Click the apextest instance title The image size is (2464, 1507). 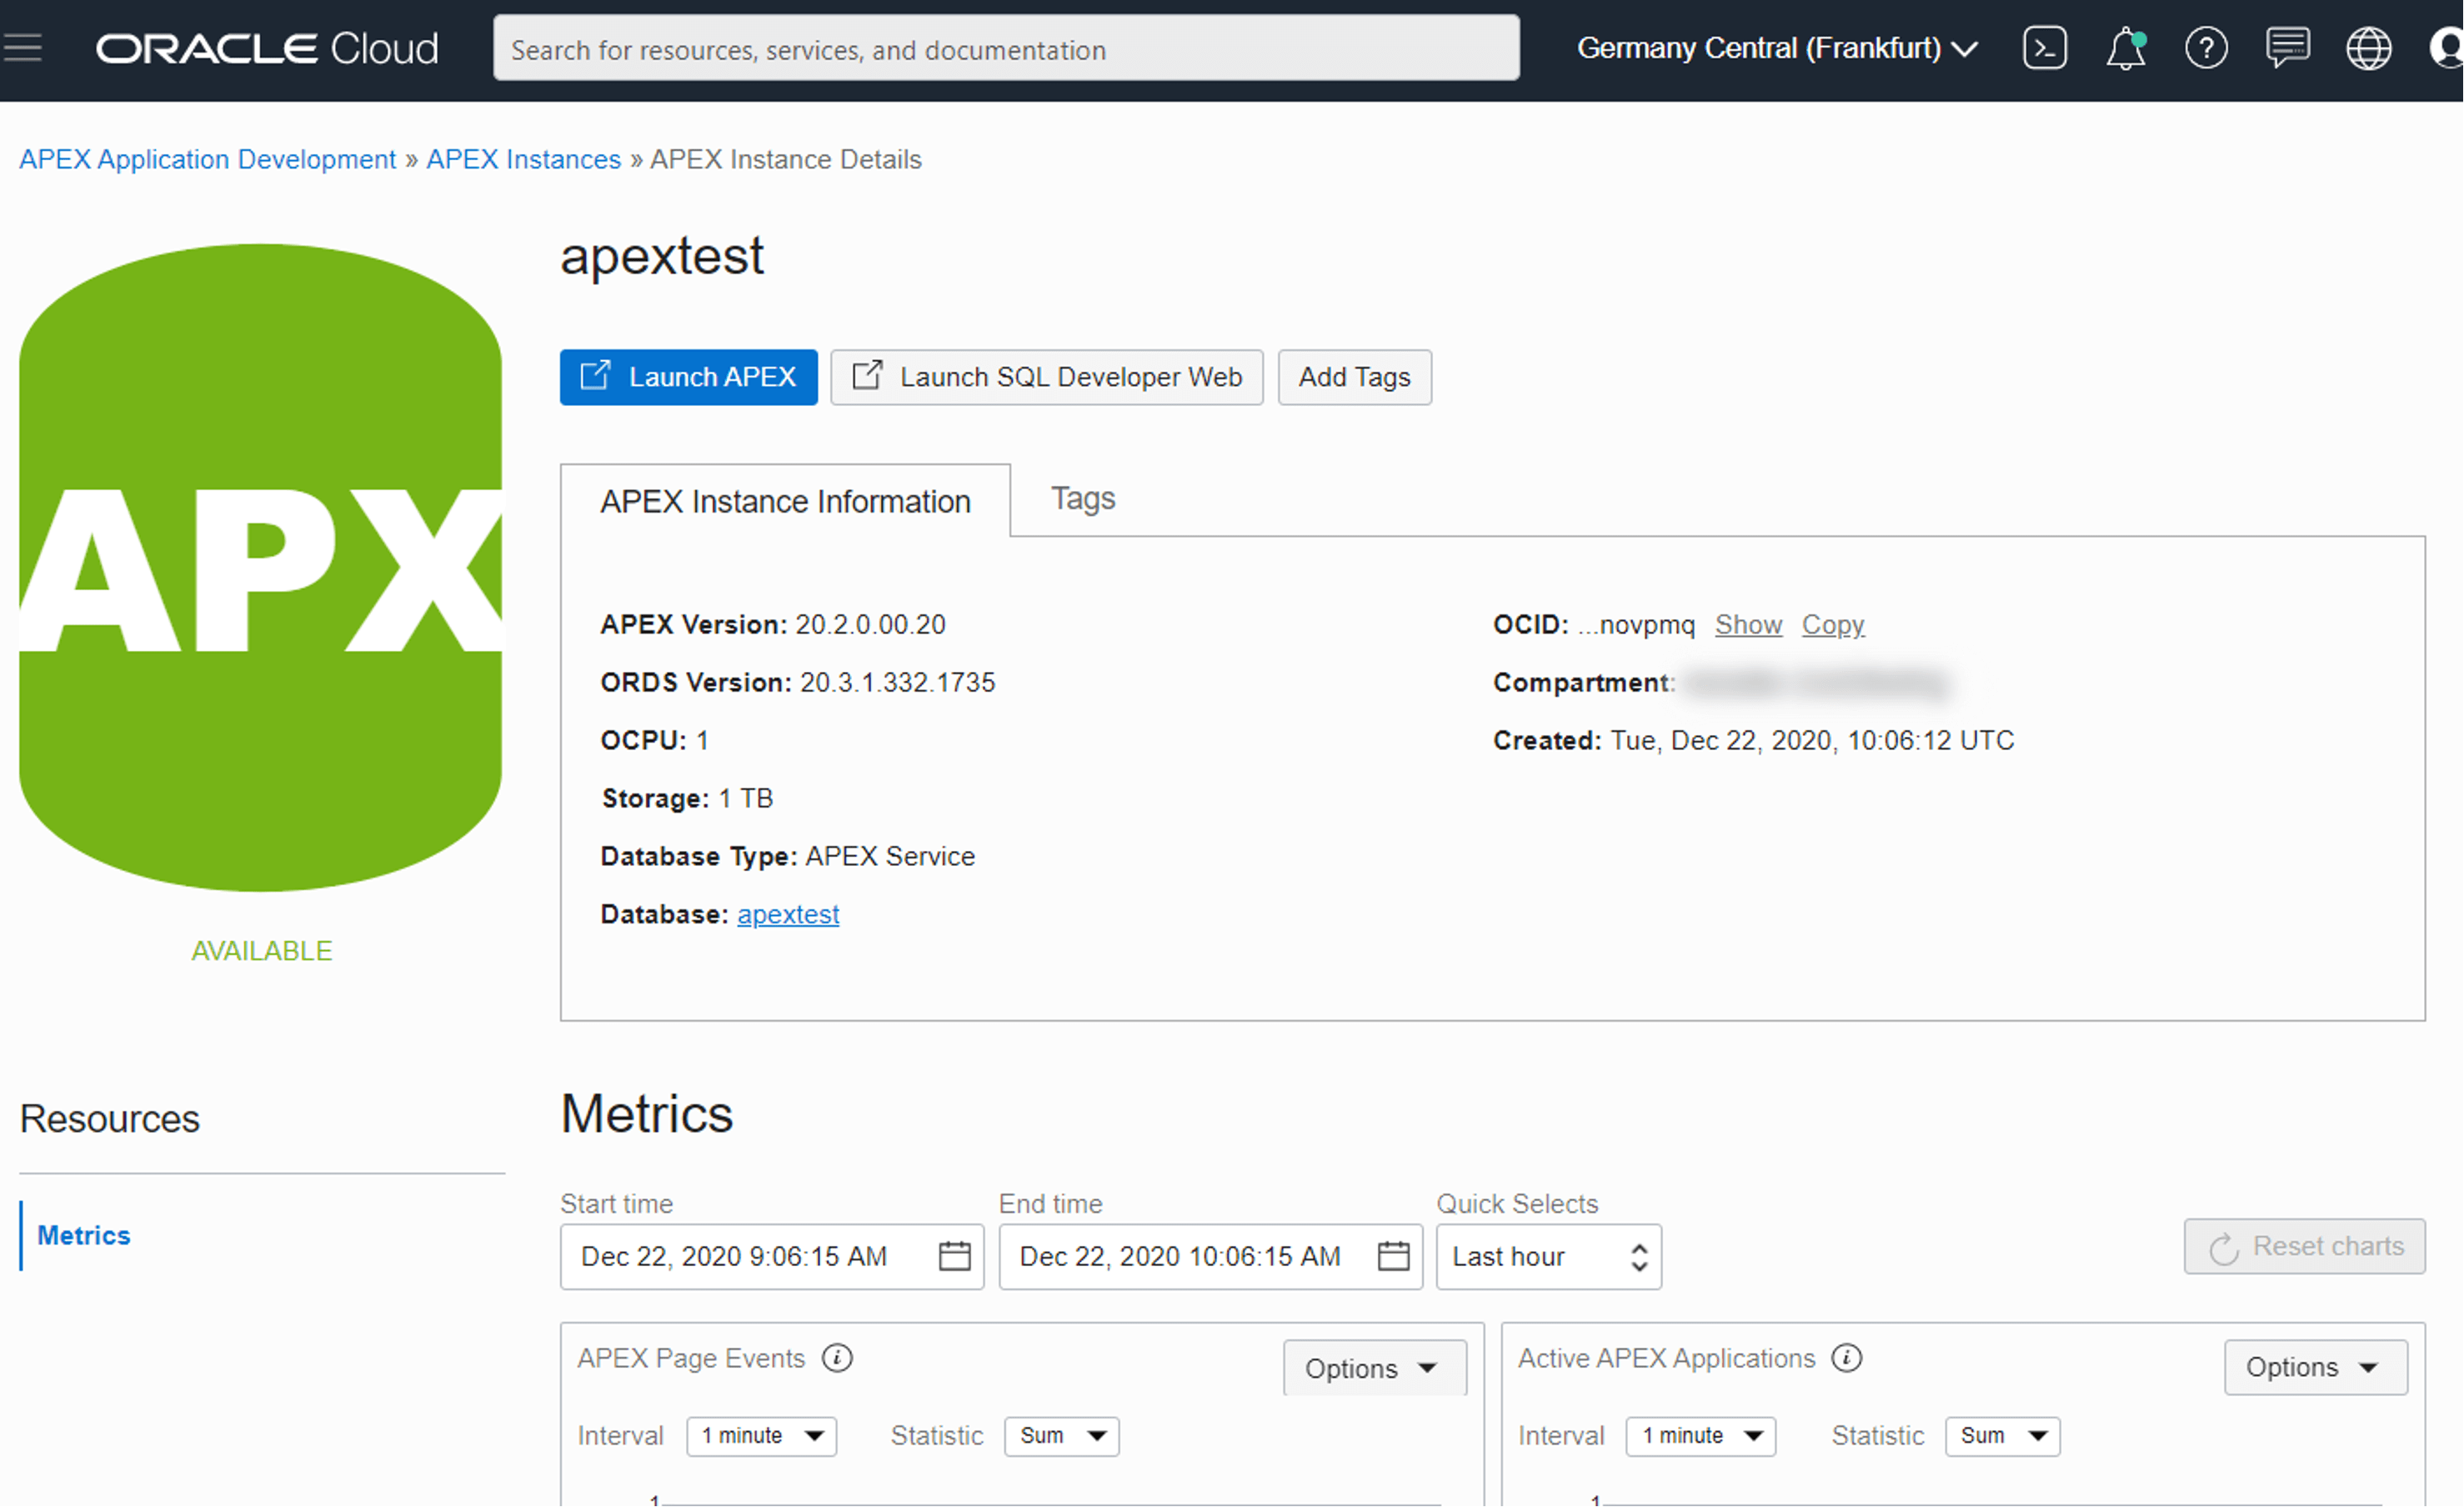(662, 256)
